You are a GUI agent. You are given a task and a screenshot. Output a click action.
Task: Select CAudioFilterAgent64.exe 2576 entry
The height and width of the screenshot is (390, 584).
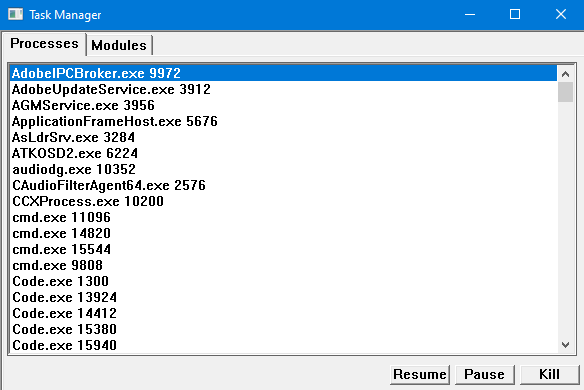pyautogui.click(x=283, y=186)
